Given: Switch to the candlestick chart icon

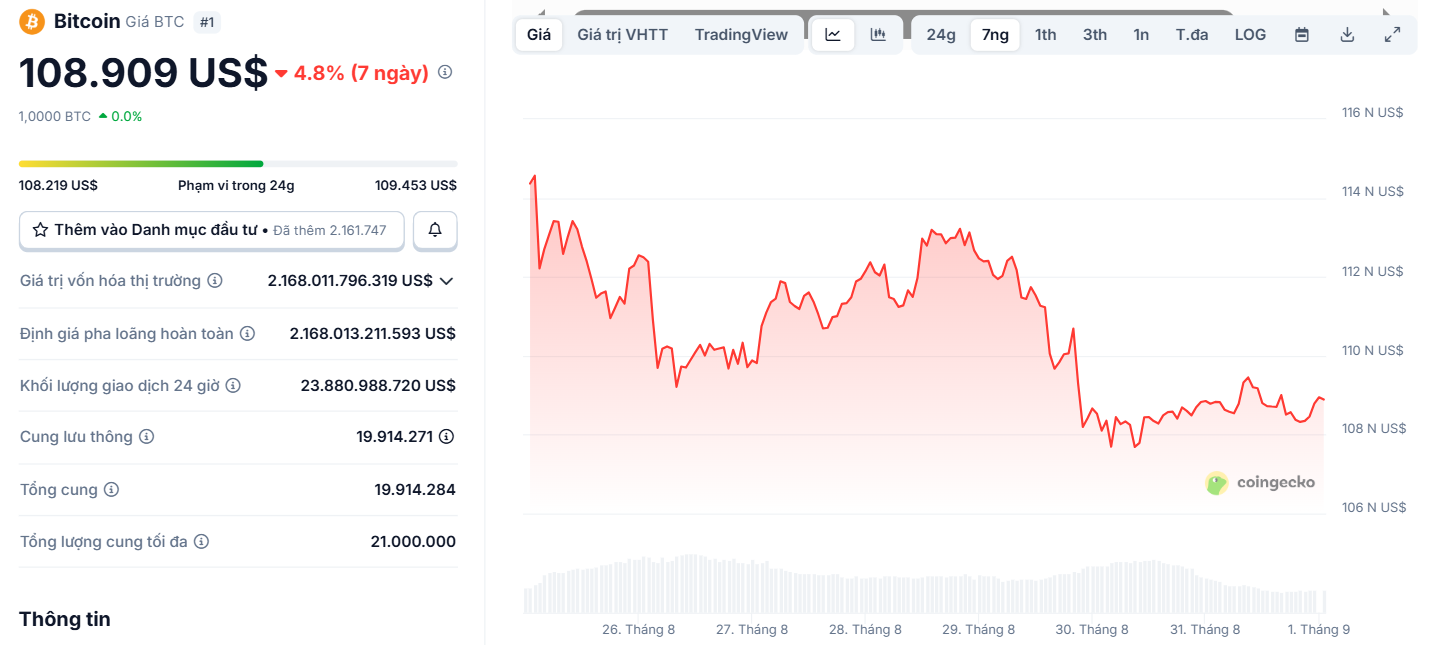Looking at the screenshot, I should pos(878,34).
